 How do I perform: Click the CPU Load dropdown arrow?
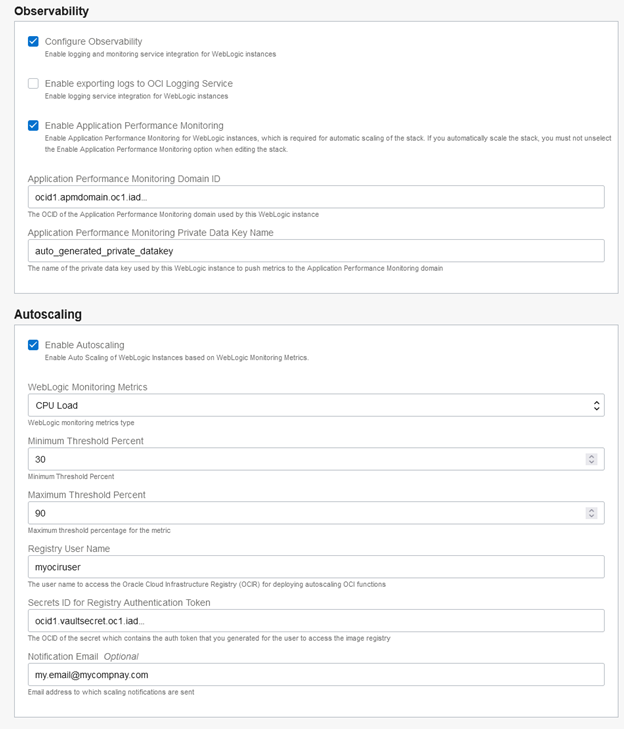(x=597, y=405)
